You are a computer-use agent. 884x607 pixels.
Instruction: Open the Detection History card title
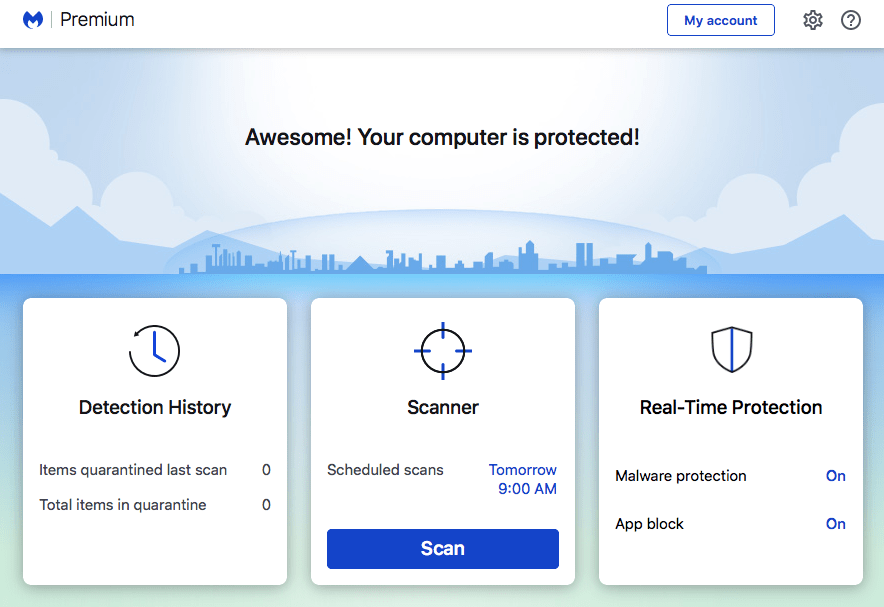coord(155,407)
